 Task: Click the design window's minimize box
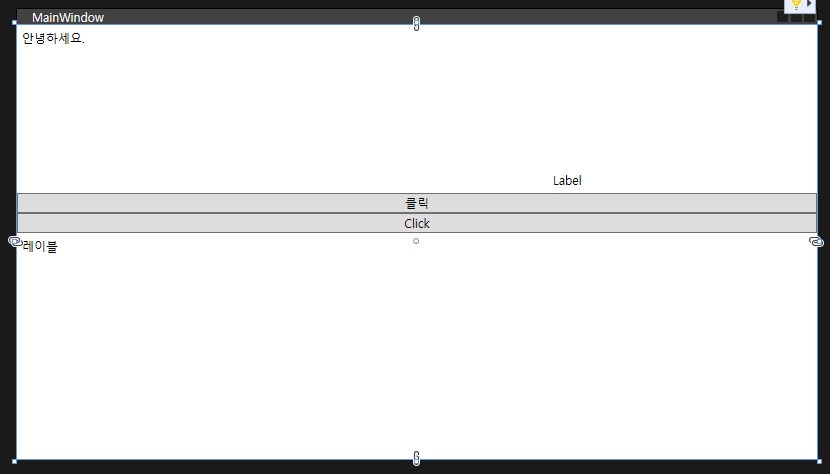pyautogui.click(x=783, y=17)
